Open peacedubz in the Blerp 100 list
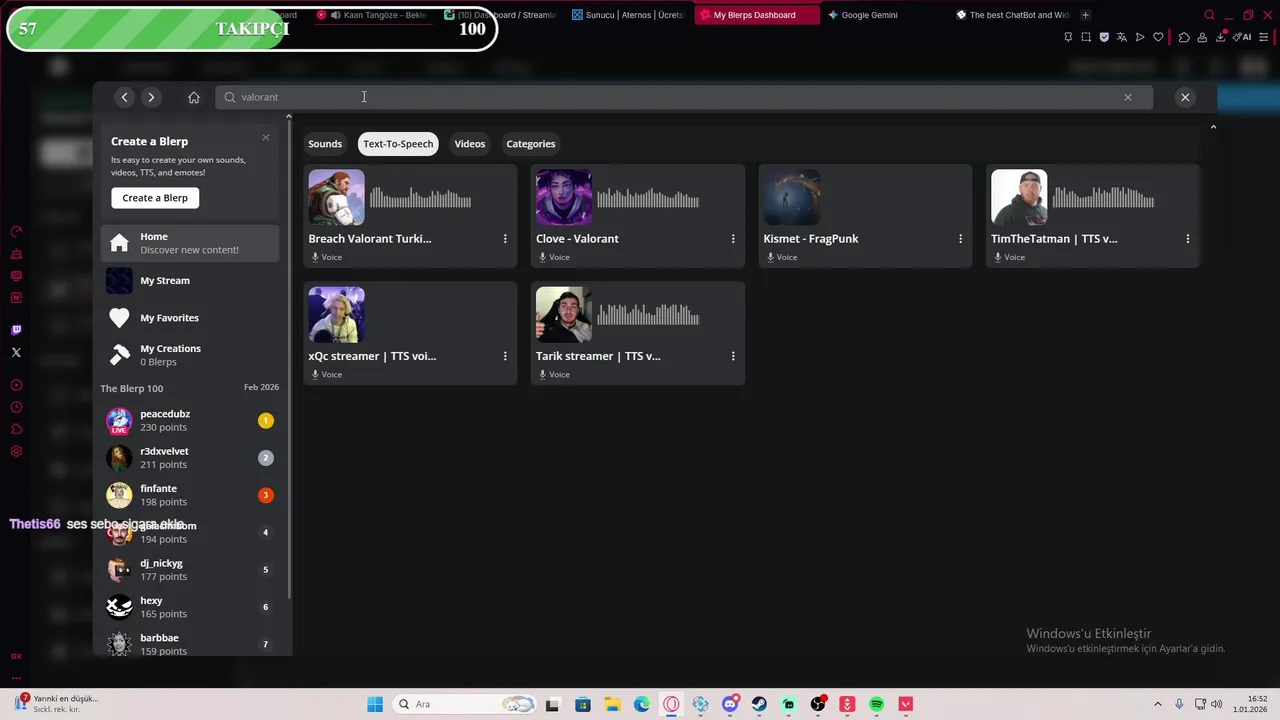The image size is (1280, 720). tap(190, 421)
